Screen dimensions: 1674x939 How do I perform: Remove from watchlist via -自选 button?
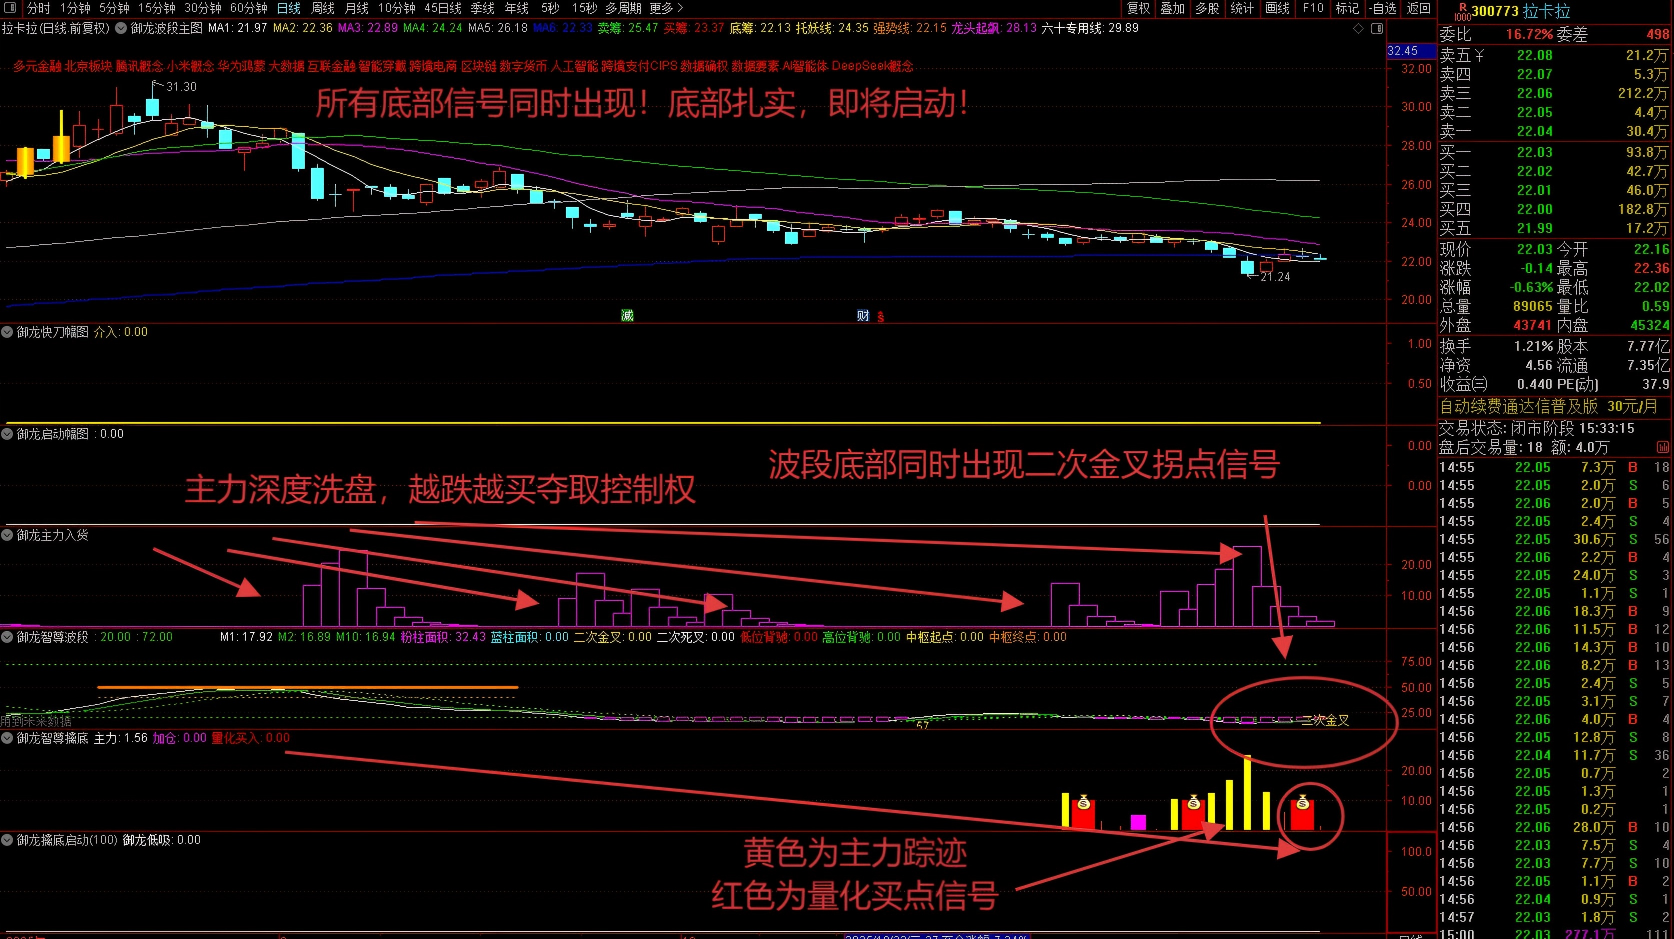(x=1383, y=8)
